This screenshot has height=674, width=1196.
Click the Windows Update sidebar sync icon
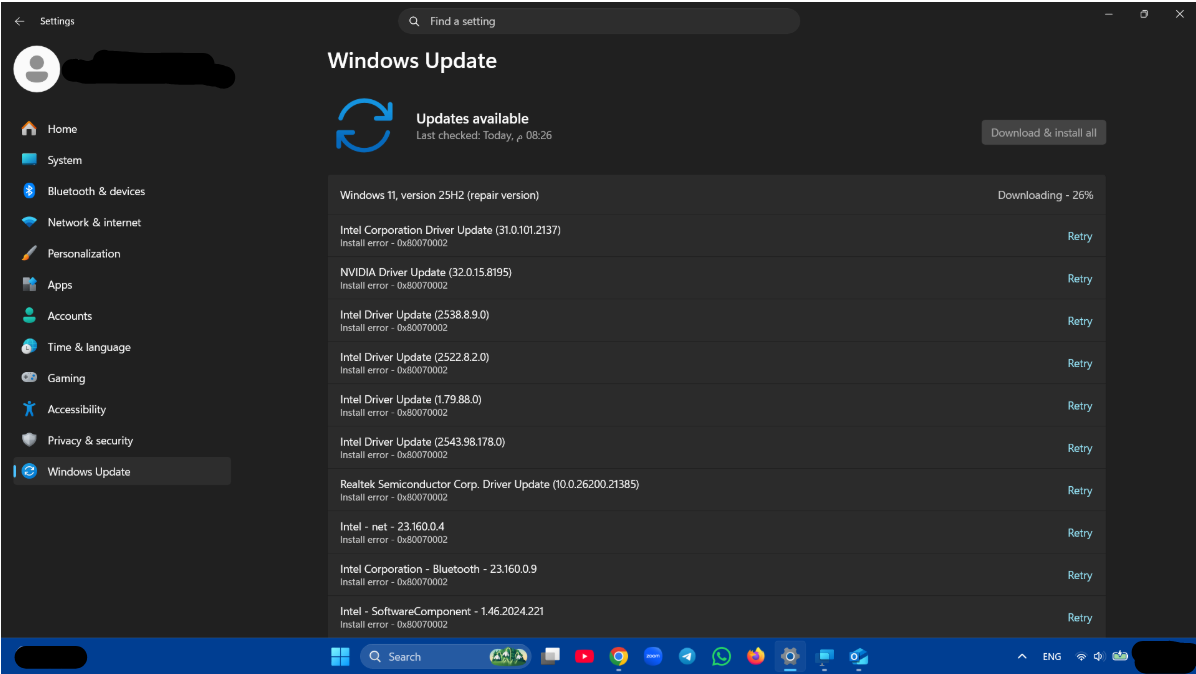point(29,471)
